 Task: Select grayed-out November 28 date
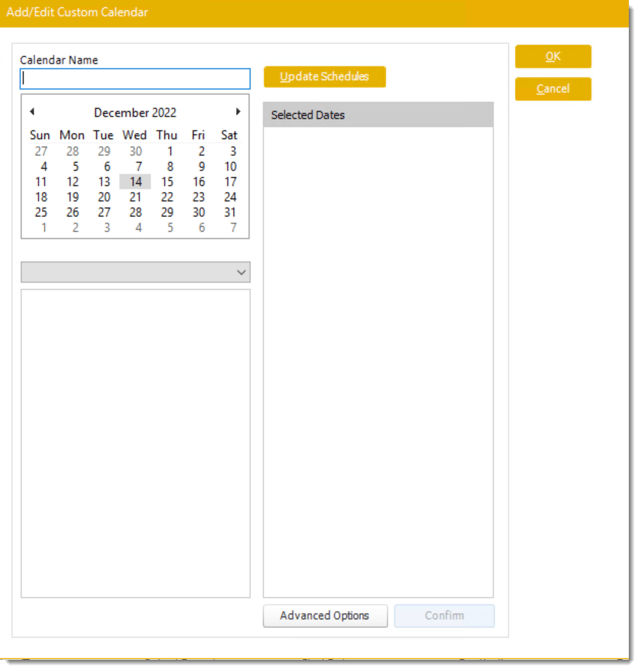[x=73, y=151]
